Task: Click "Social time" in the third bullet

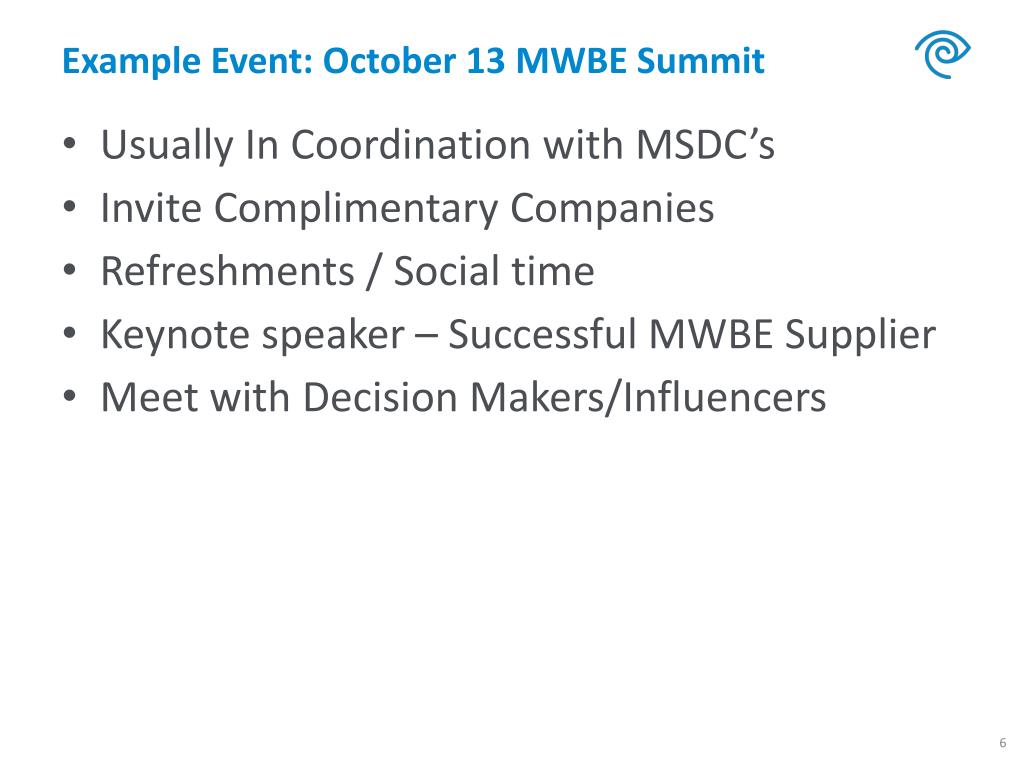Action: coord(494,272)
